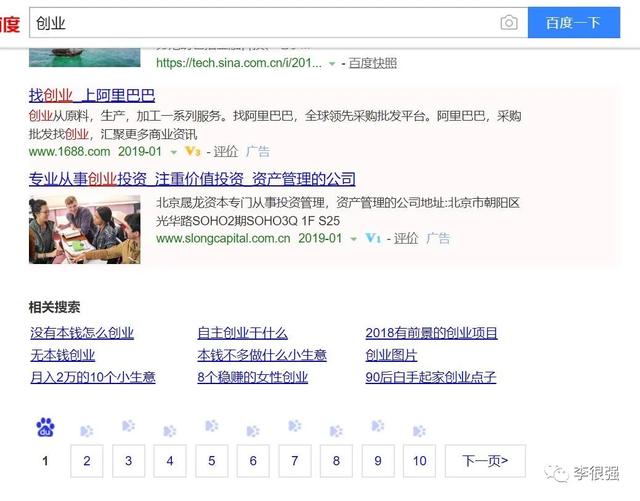640x501 pixels.
Task: Go to results page 3
Action: pyautogui.click(x=128, y=461)
